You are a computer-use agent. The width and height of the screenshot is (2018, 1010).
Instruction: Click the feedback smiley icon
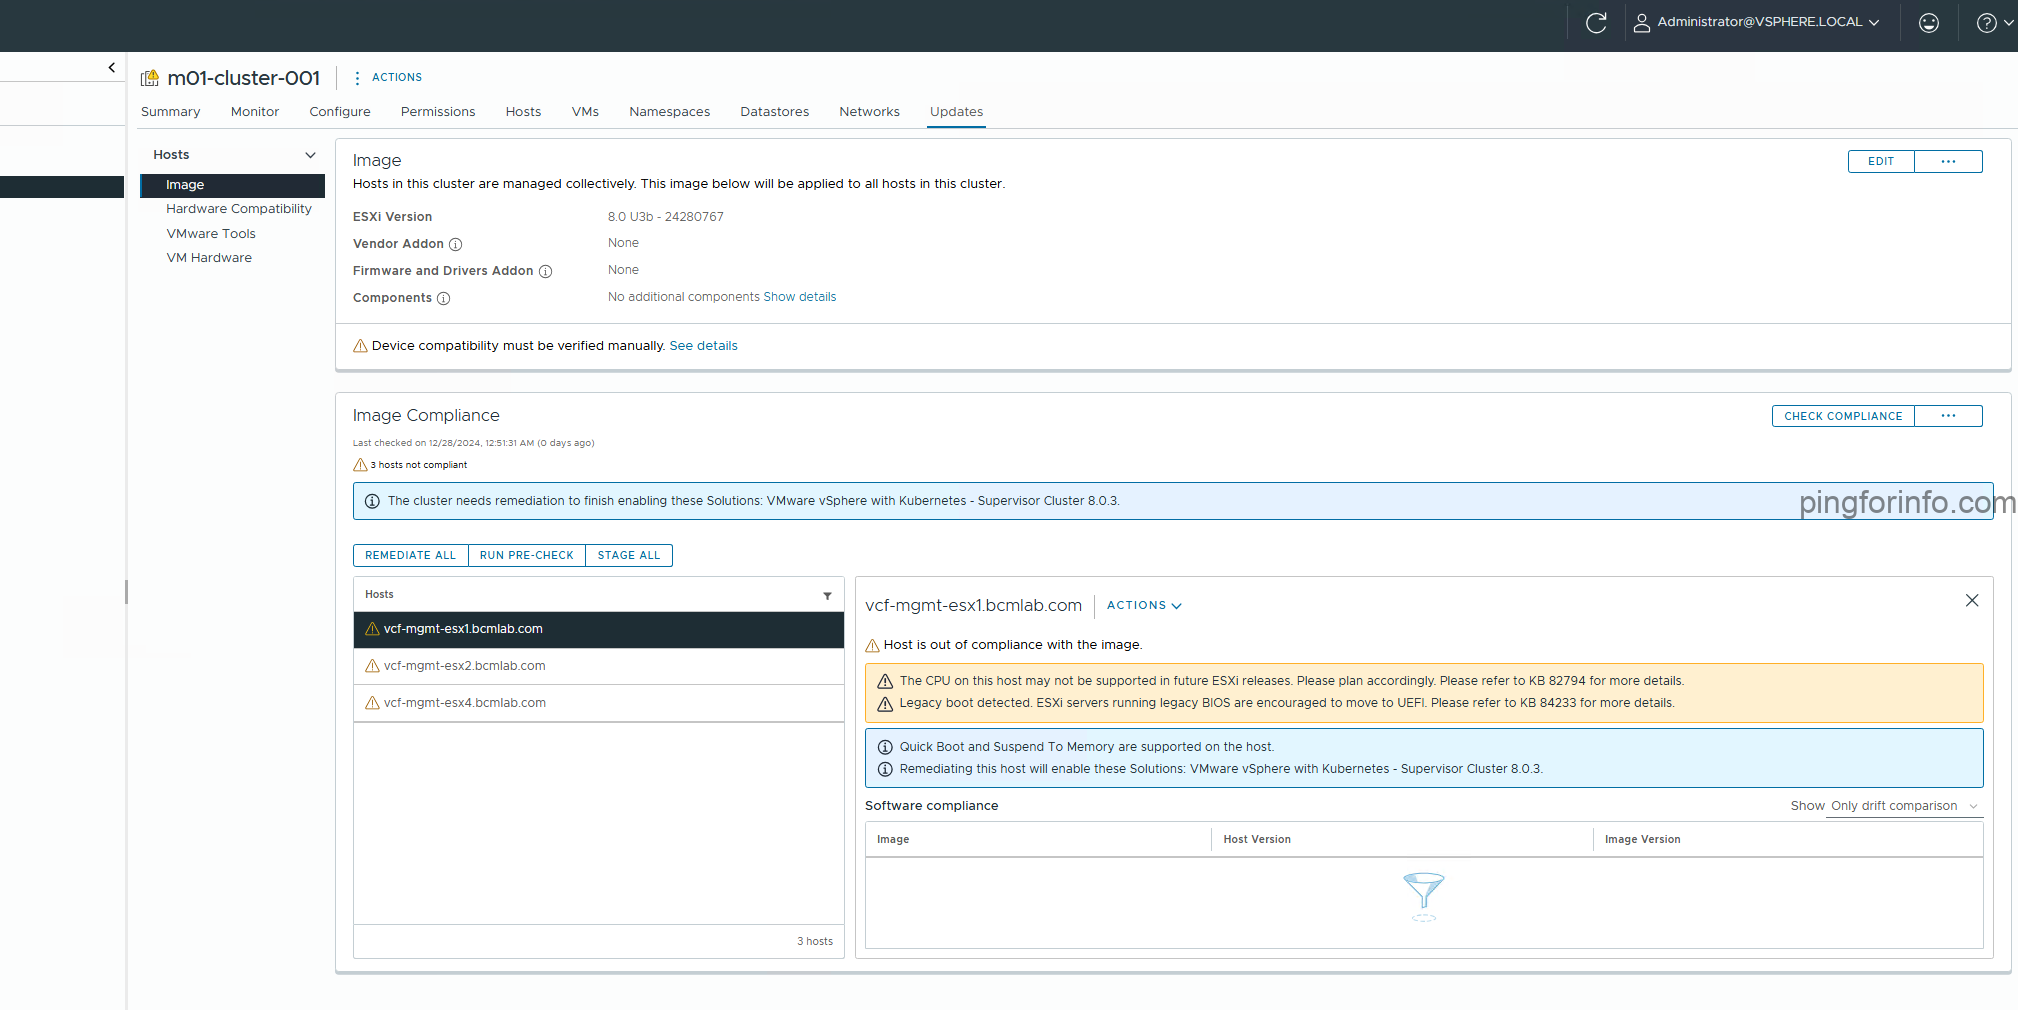click(1928, 22)
